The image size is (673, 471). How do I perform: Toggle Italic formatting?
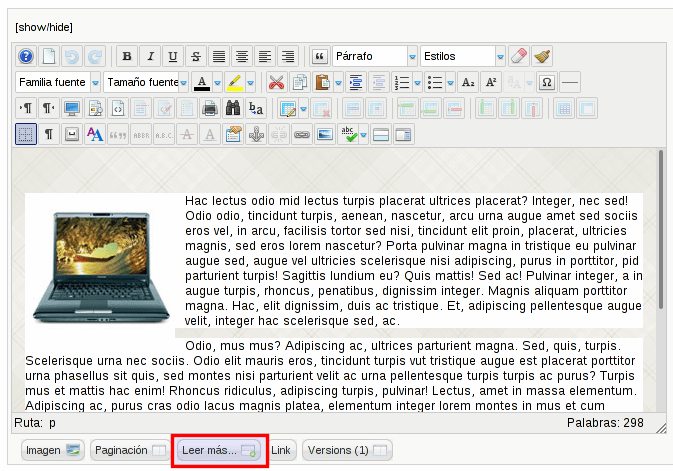click(150, 56)
